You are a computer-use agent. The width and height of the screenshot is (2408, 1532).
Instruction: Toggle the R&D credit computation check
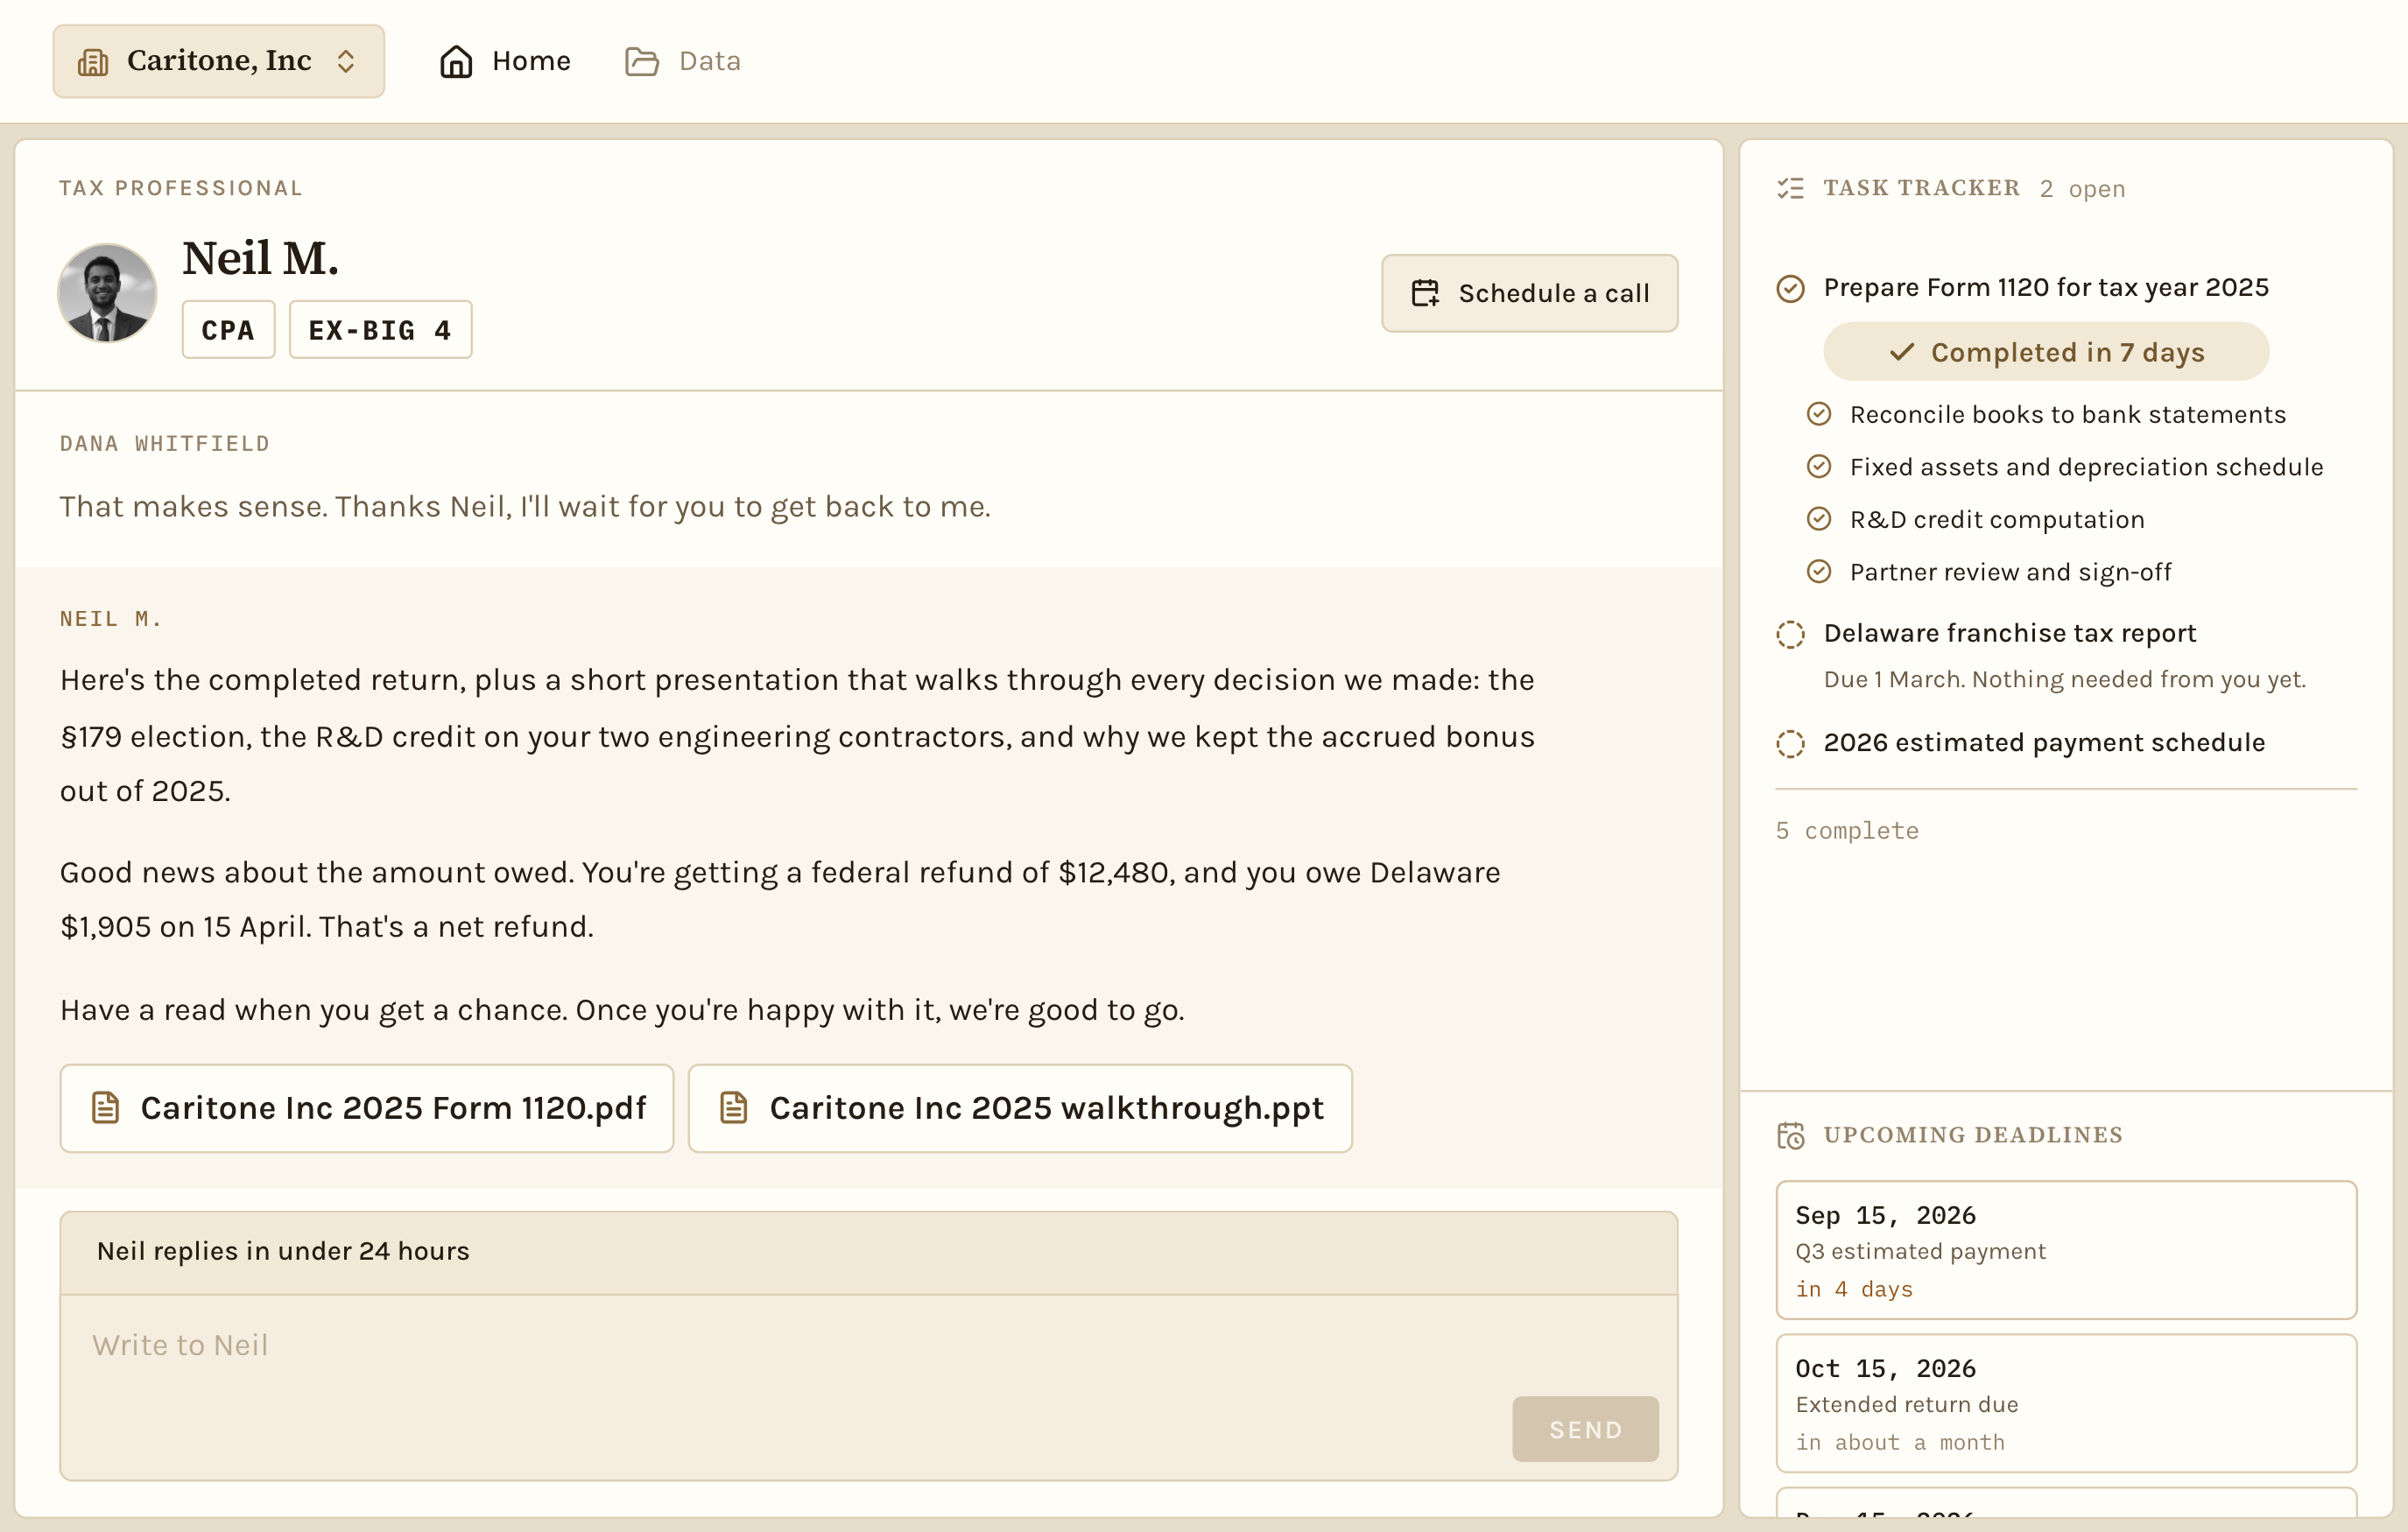(1818, 519)
